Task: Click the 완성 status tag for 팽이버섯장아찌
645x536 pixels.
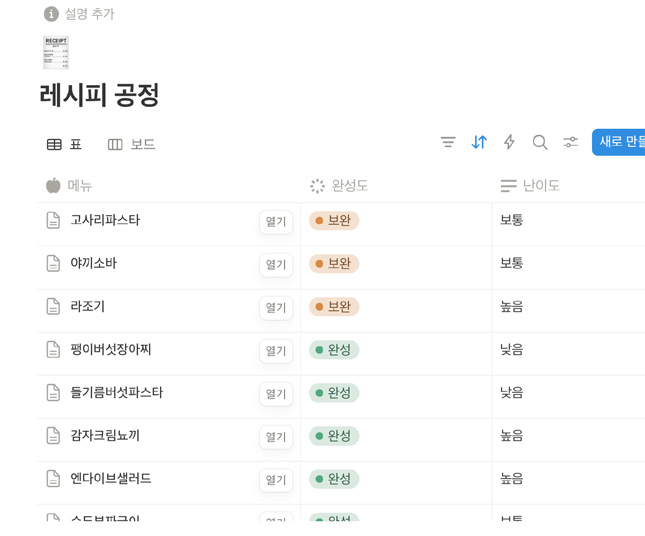Action: pos(334,350)
